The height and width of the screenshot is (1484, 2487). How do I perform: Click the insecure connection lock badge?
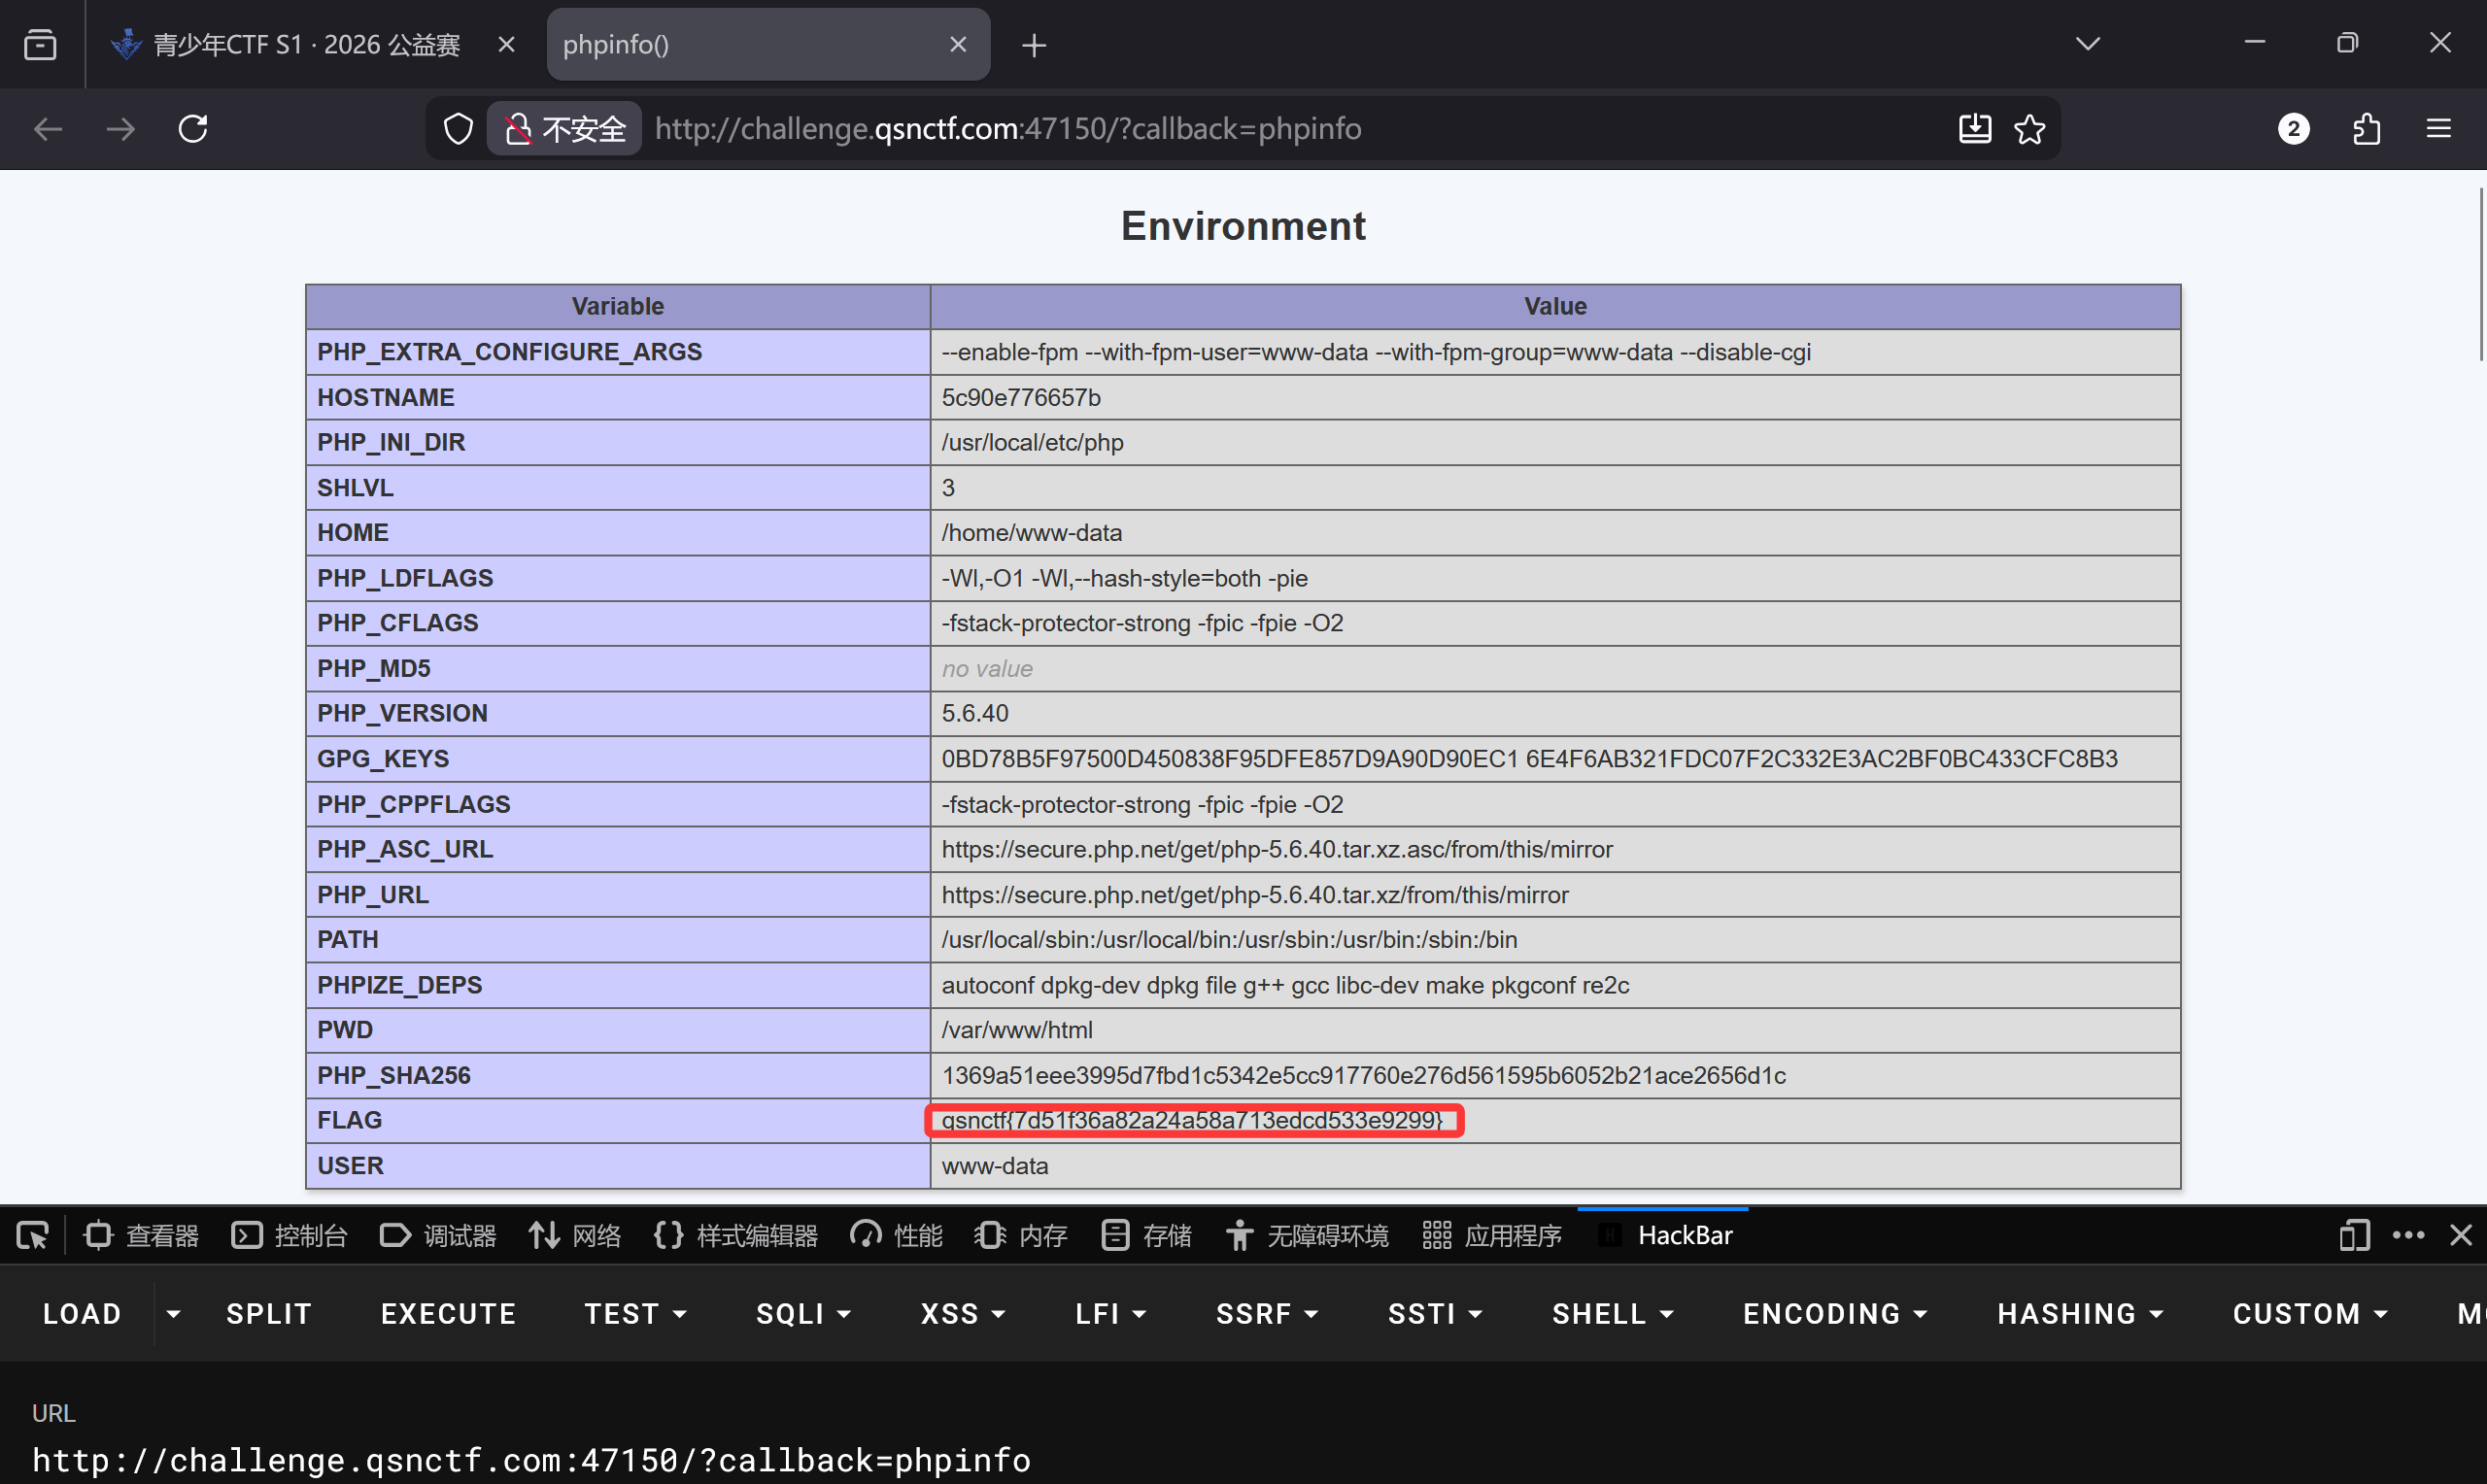[565, 129]
